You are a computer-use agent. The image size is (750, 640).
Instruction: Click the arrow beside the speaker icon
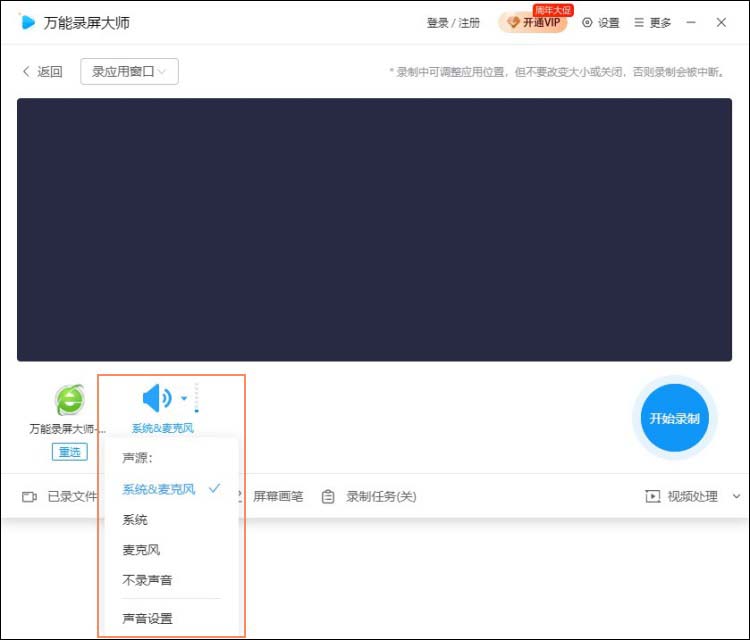(x=184, y=399)
